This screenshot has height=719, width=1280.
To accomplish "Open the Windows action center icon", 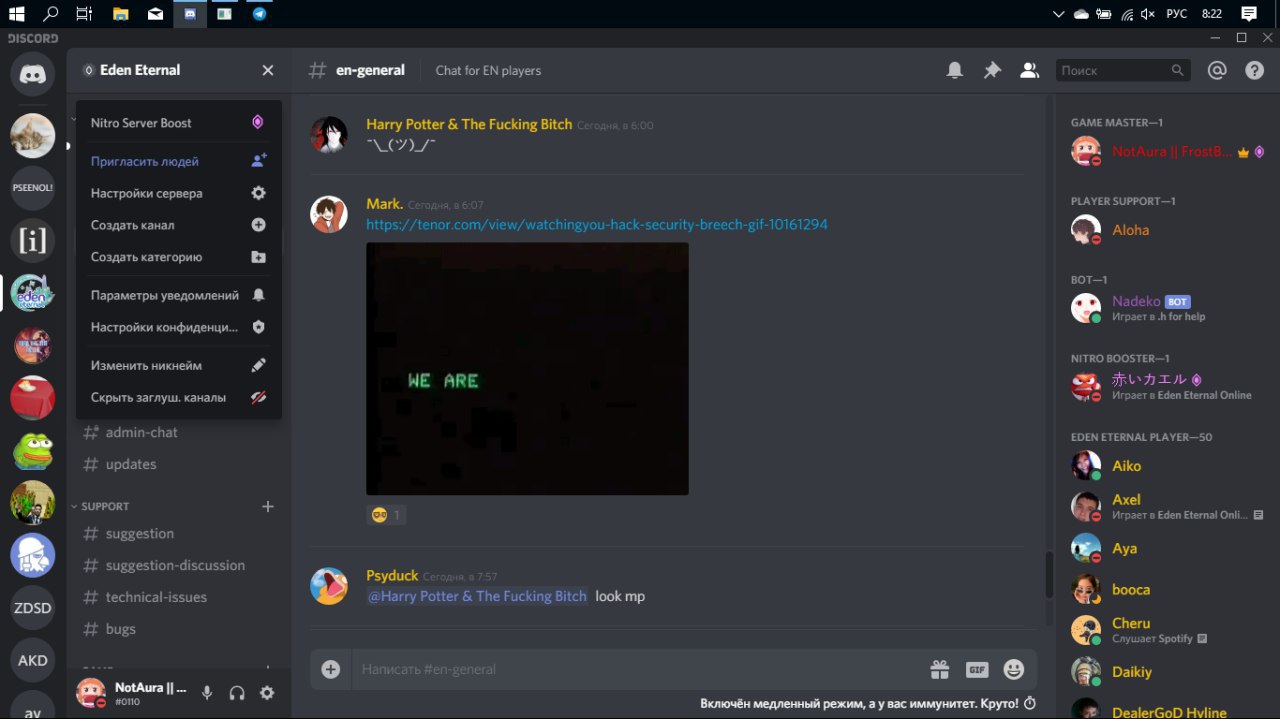I will (1249, 14).
